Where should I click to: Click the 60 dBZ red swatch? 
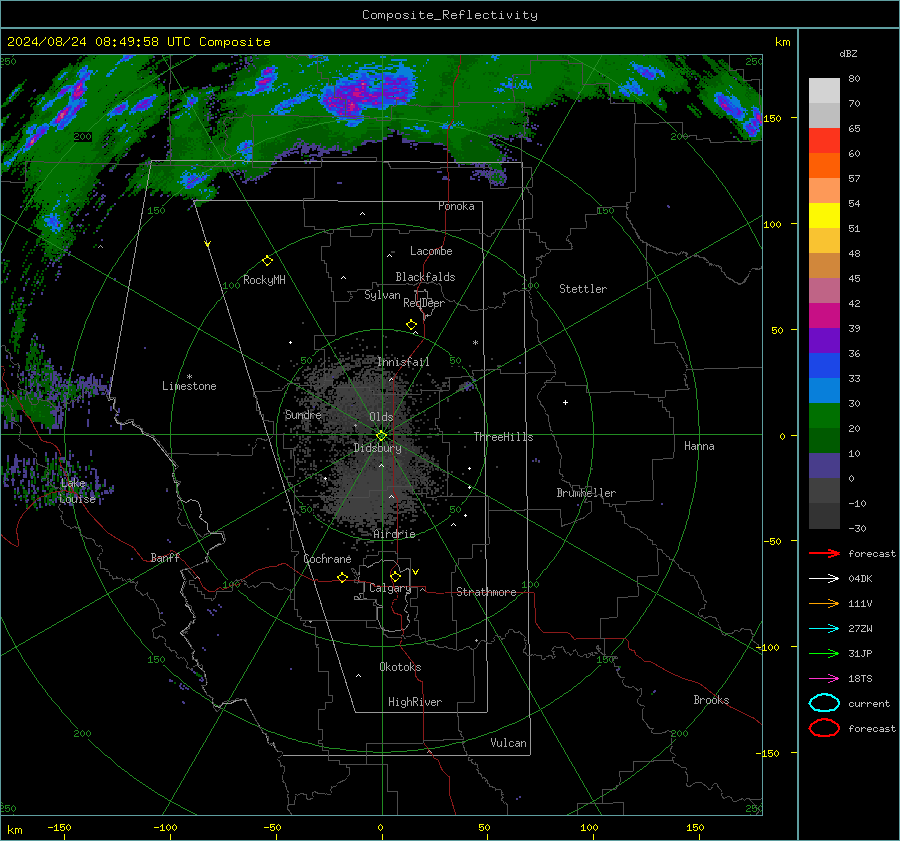(824, 141)
